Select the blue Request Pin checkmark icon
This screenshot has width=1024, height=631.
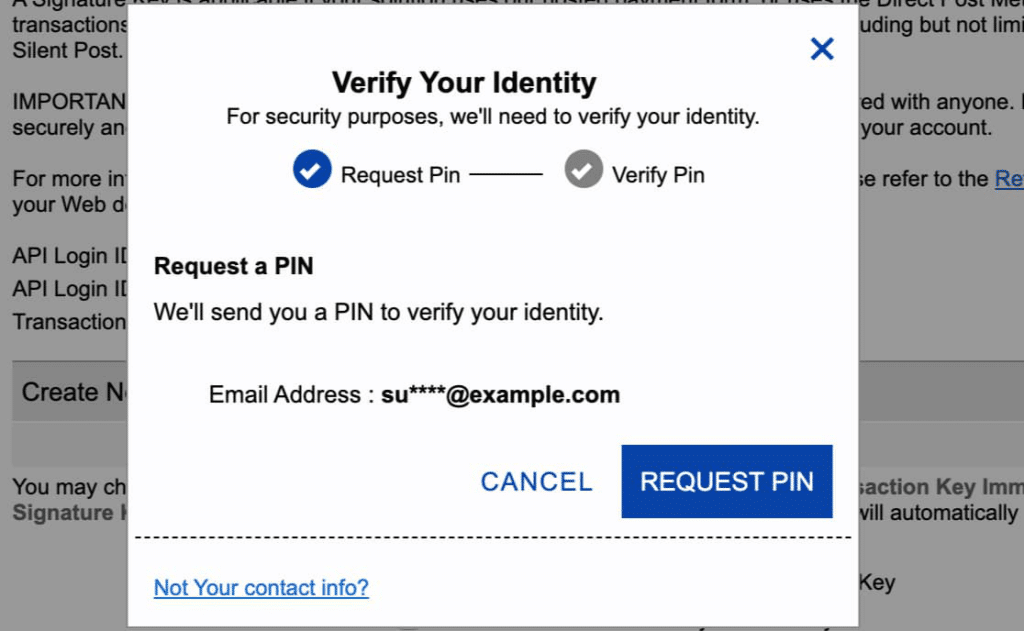311,170
